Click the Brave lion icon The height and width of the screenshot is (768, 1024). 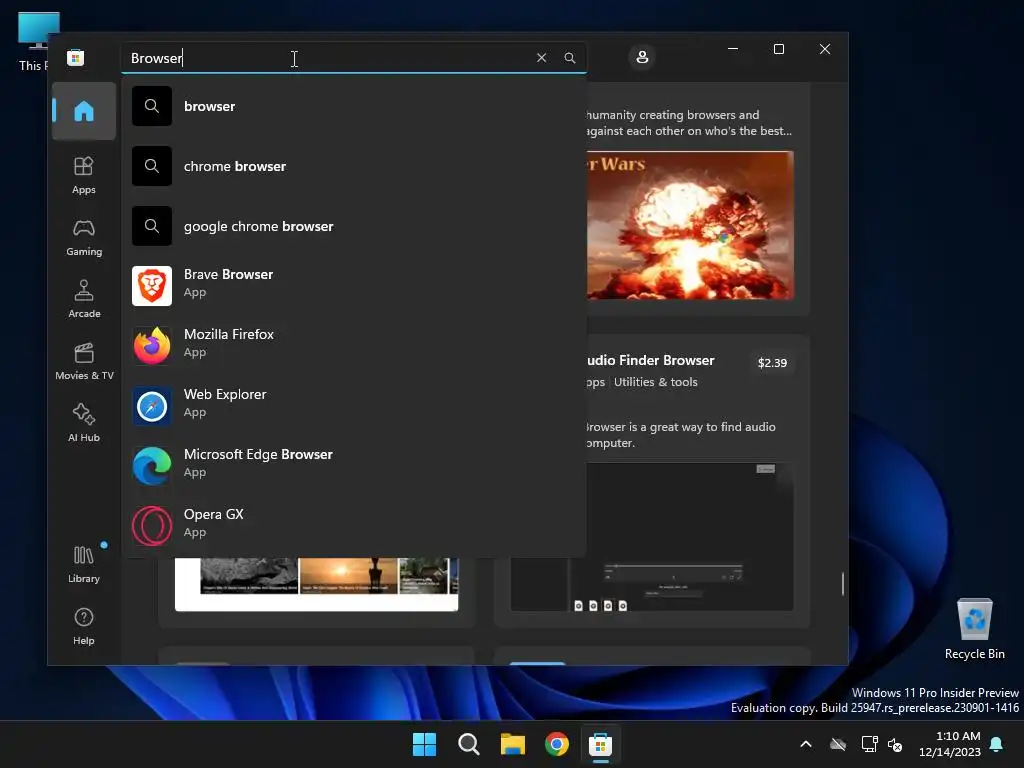(x=152, y=285)
